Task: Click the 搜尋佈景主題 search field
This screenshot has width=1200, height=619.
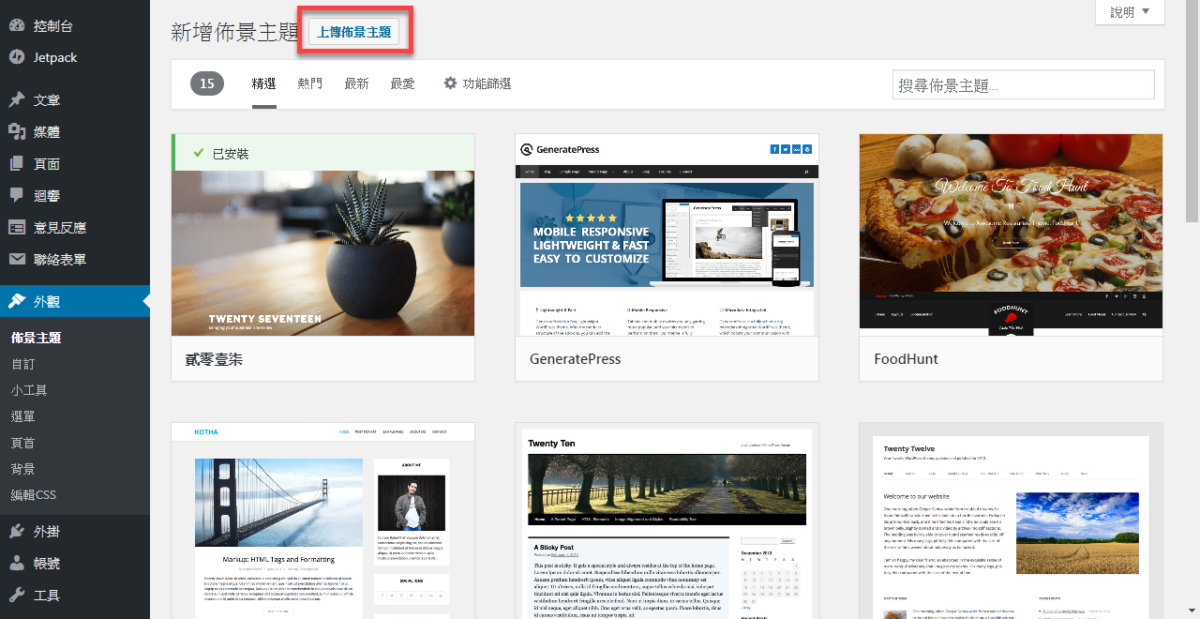Action: (x=1023, y=85)
